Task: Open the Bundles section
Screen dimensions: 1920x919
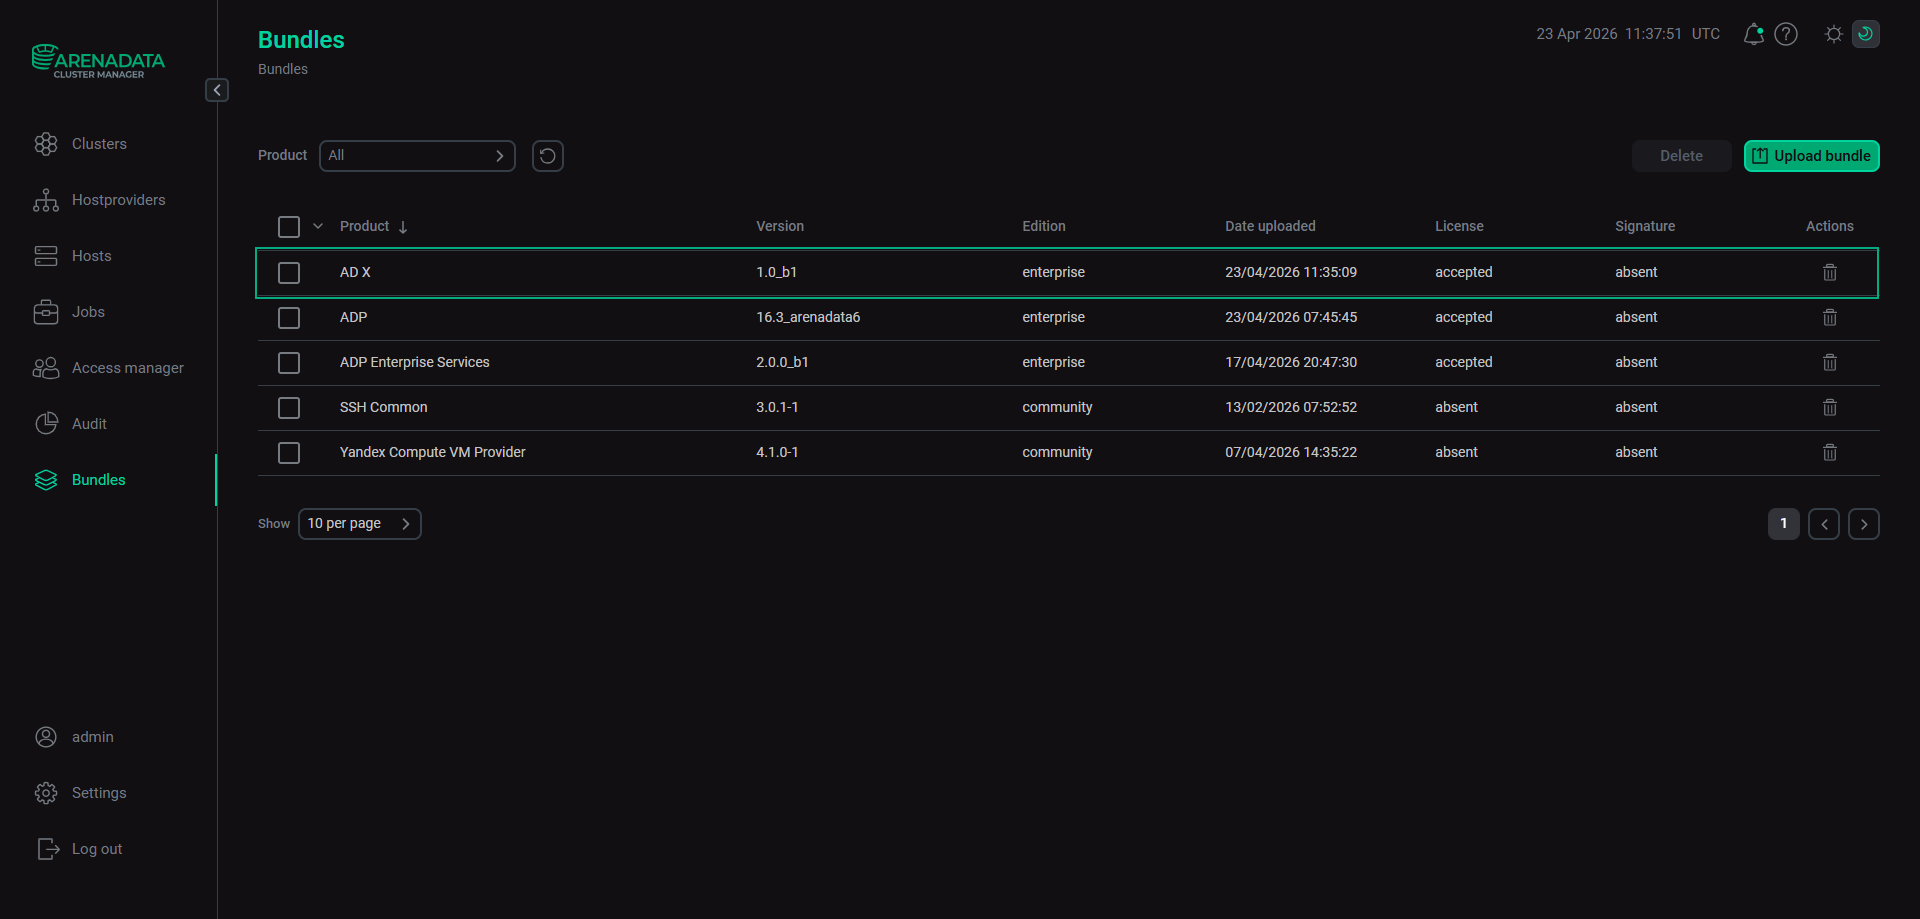Action: [98, 480]
